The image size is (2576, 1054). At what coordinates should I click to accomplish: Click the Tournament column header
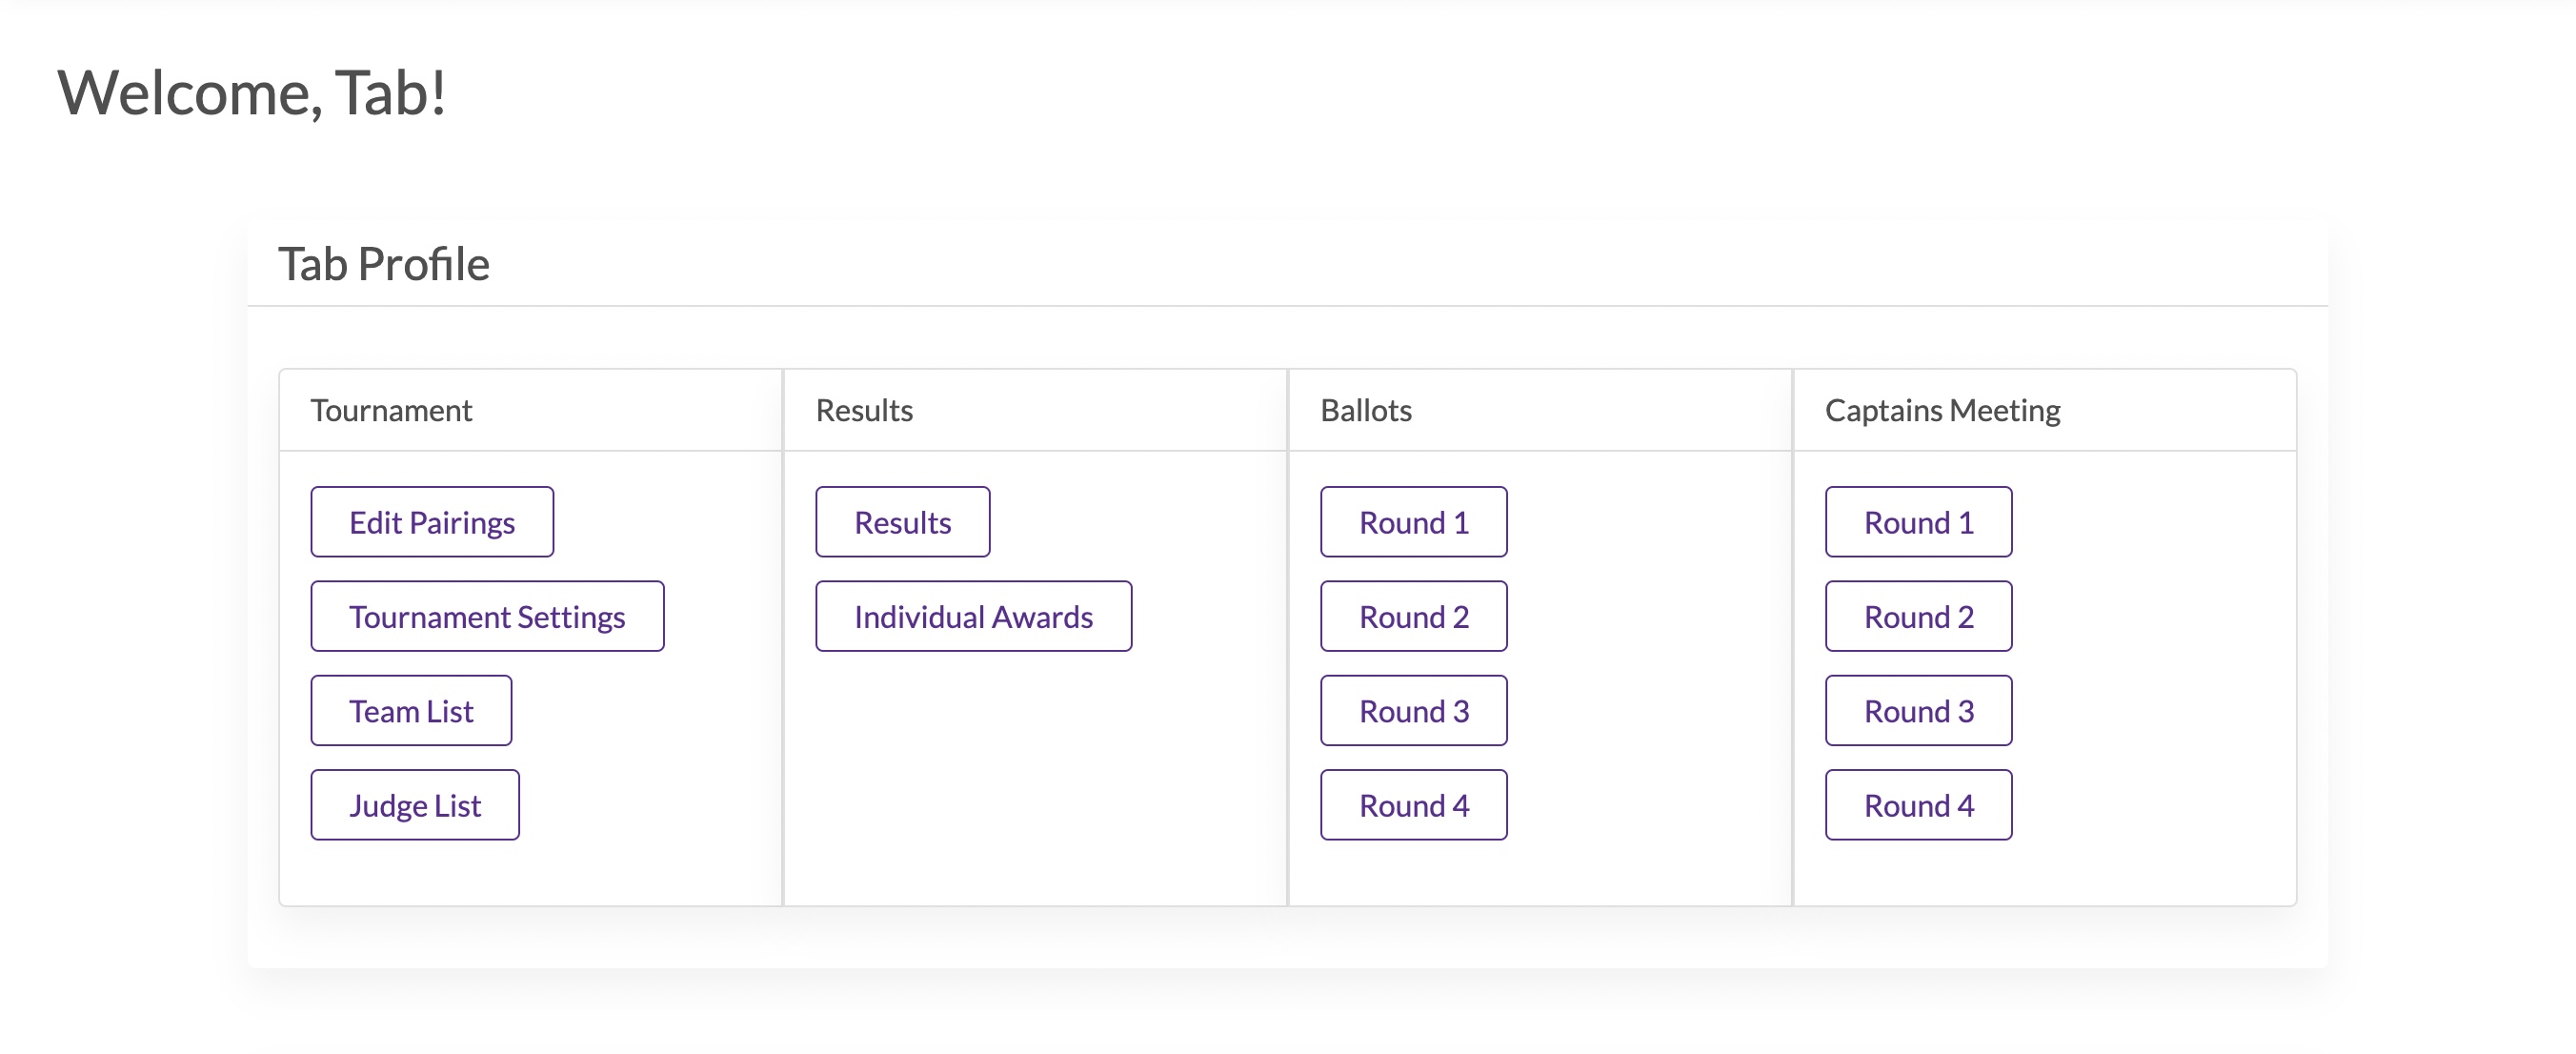click(391, 410)
